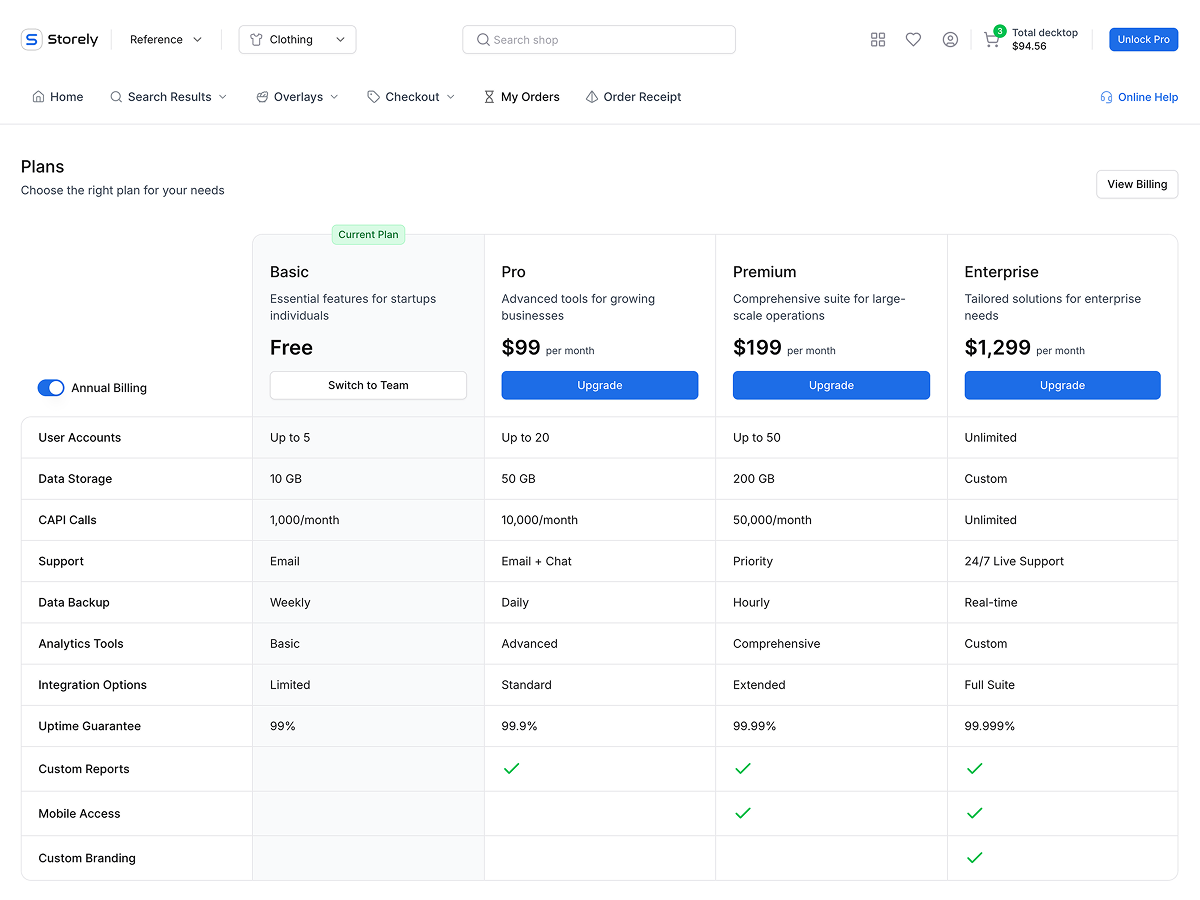Open the apps grid icon

point(878,39)
